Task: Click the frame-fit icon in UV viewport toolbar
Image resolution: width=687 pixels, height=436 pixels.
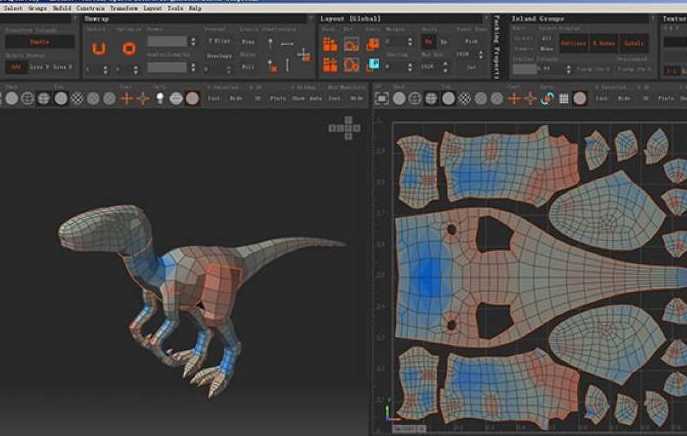Action: (x=382, y=99)
